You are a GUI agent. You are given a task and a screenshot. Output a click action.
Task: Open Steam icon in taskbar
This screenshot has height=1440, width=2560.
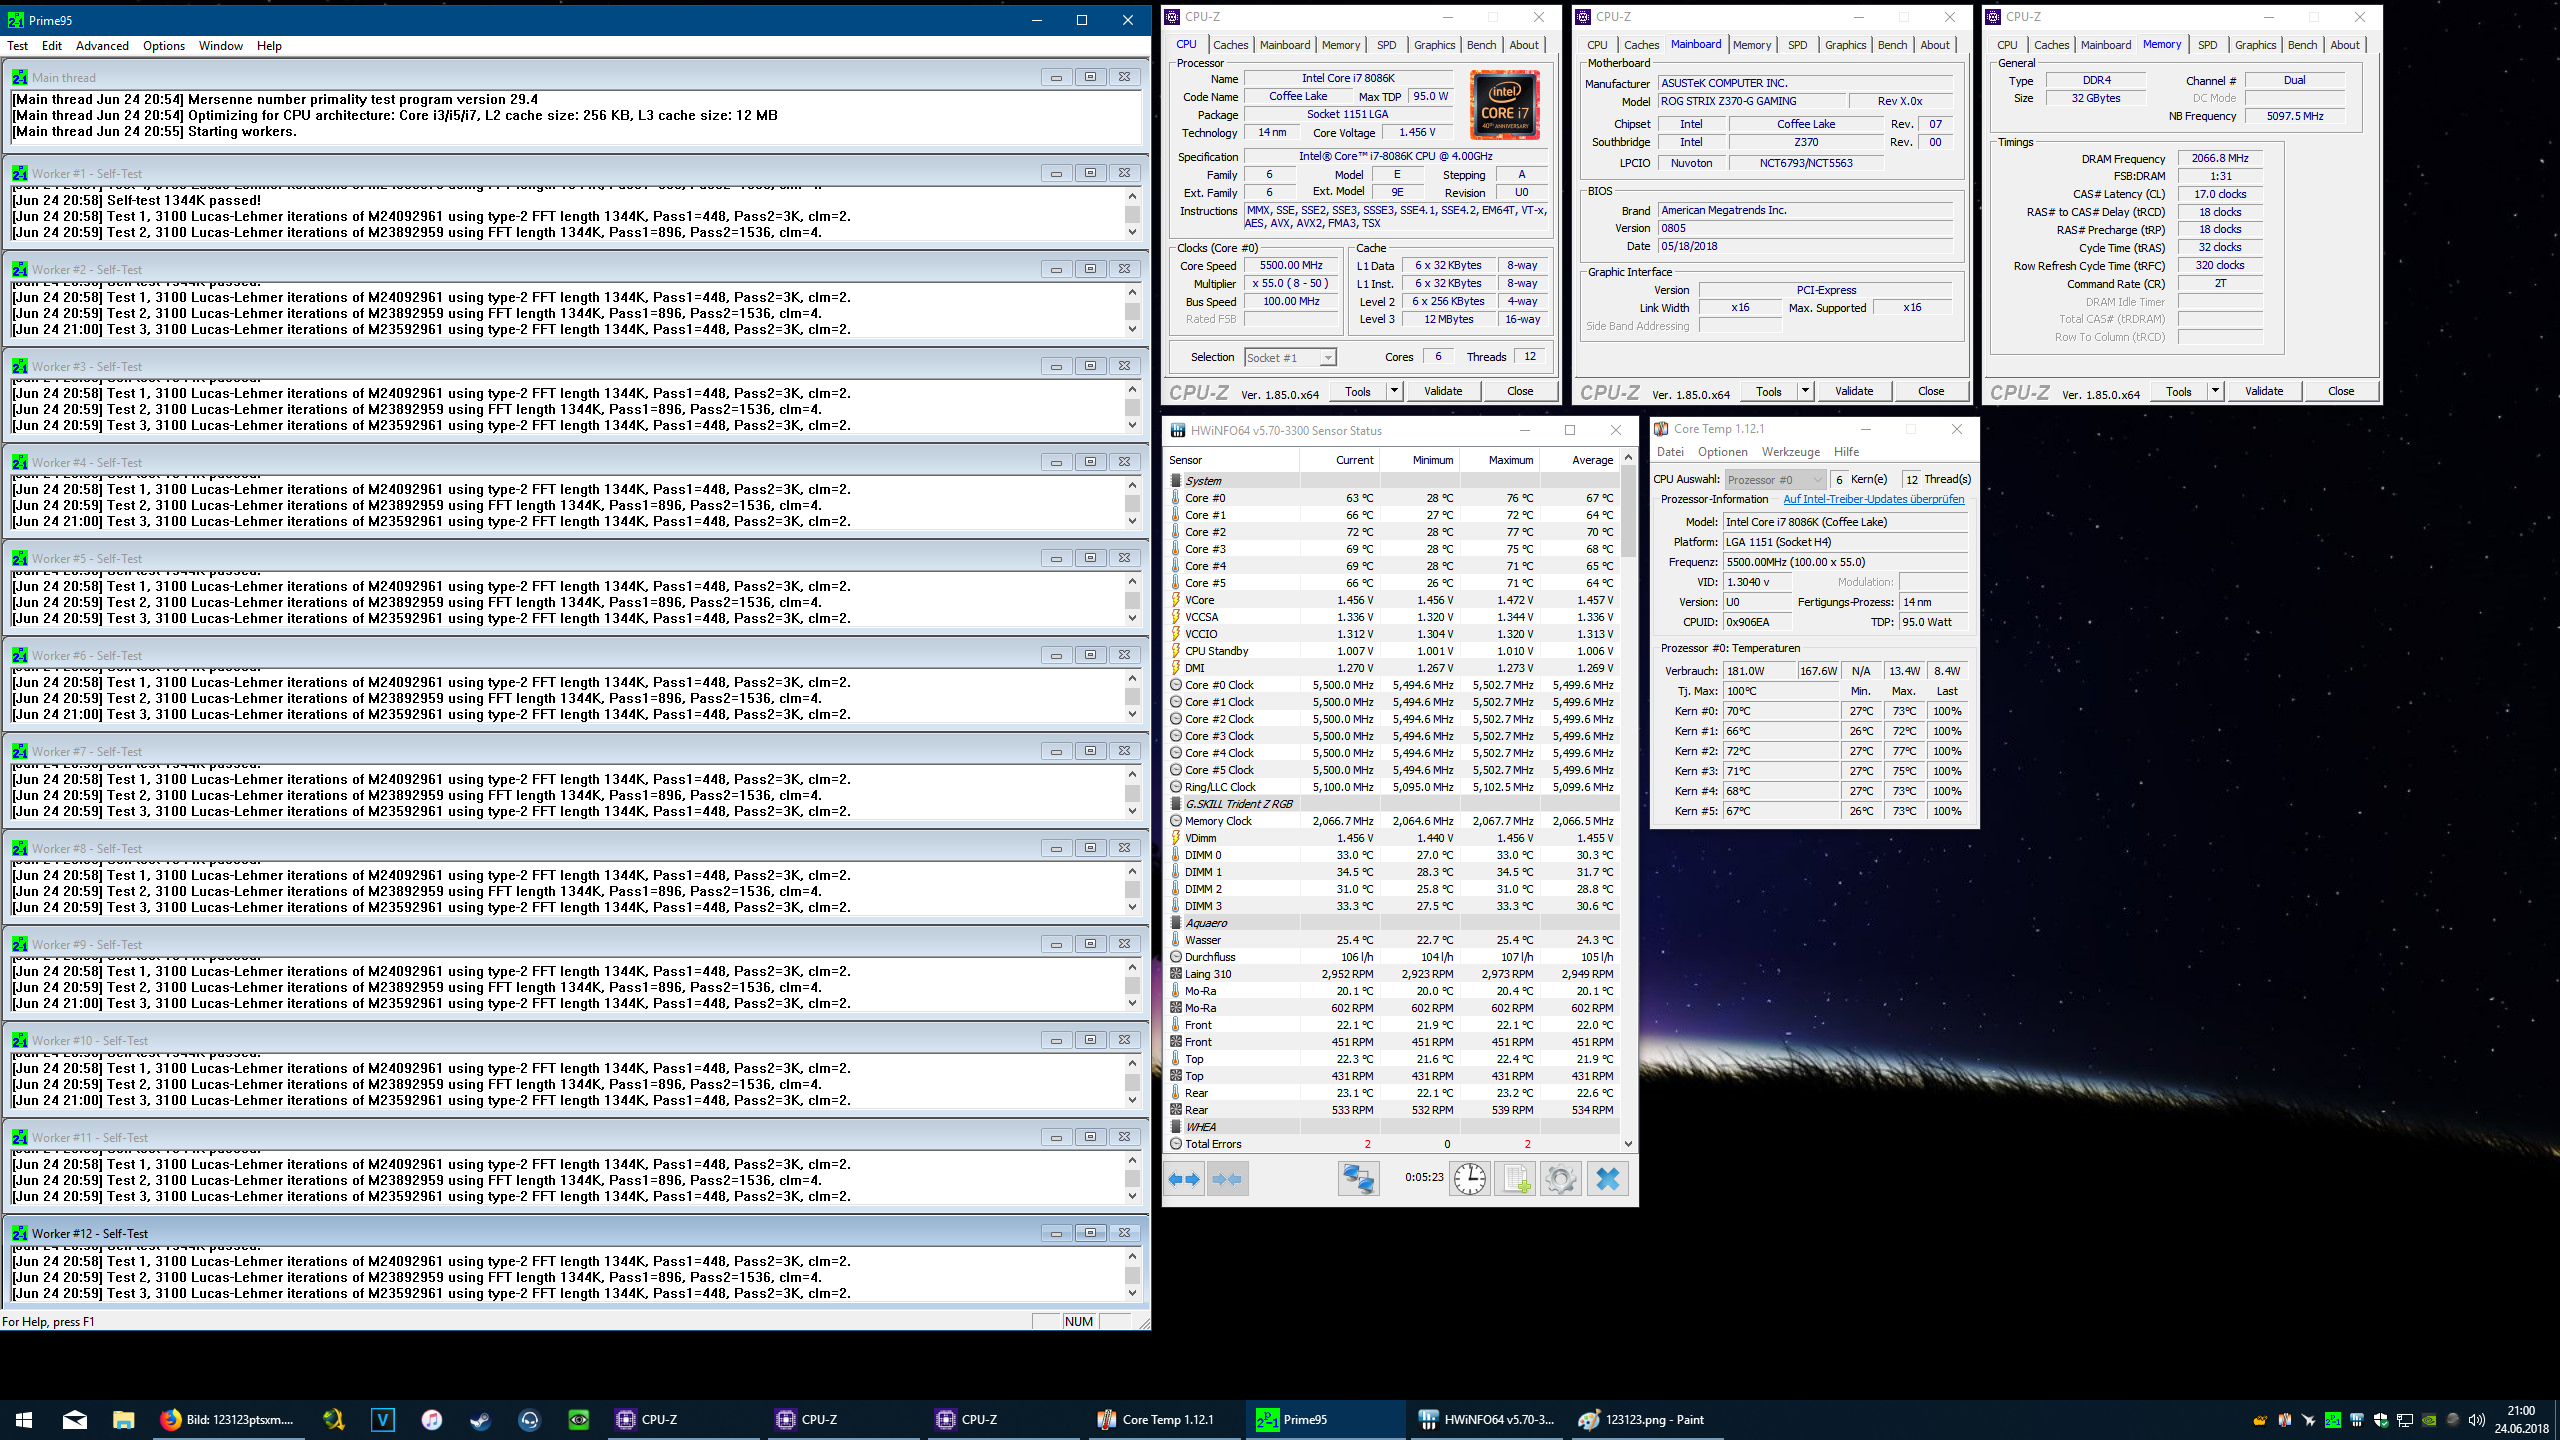(481, 1419)
